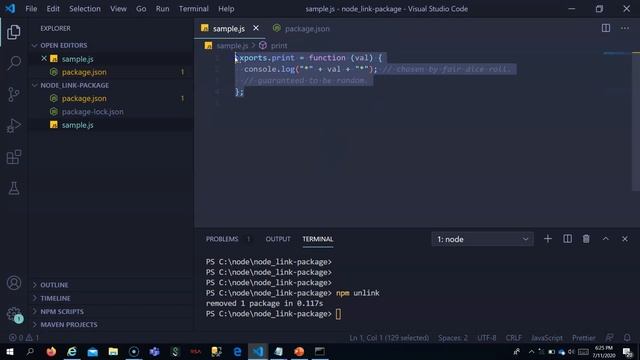Image resolution: width=640 pixels, height=360 pixels.
Task: Select the Terminal panel tab
Action: click(x=318, y=239)
